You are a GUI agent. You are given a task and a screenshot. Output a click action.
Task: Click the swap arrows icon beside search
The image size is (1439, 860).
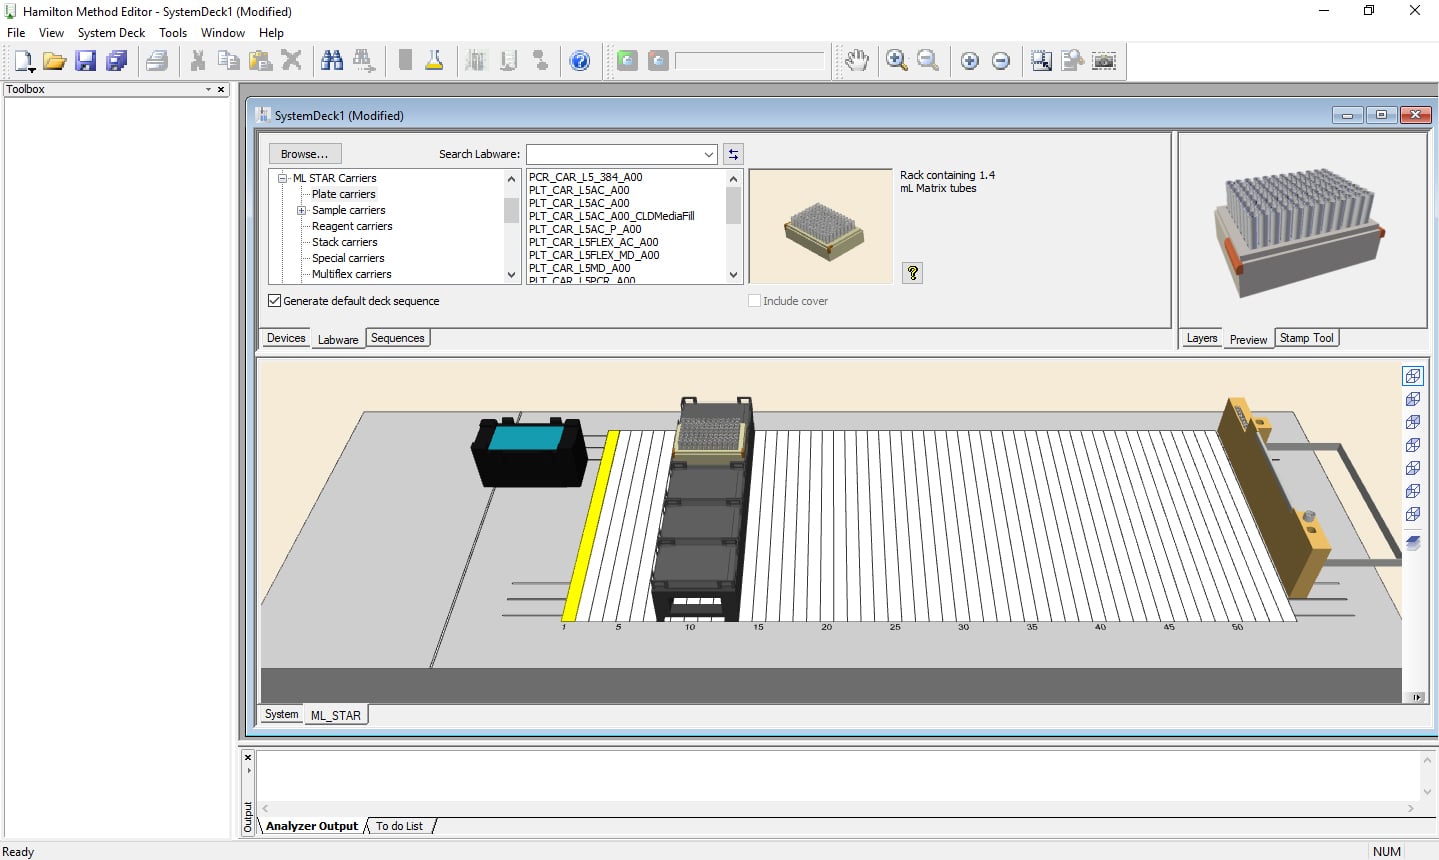point(733,154)
